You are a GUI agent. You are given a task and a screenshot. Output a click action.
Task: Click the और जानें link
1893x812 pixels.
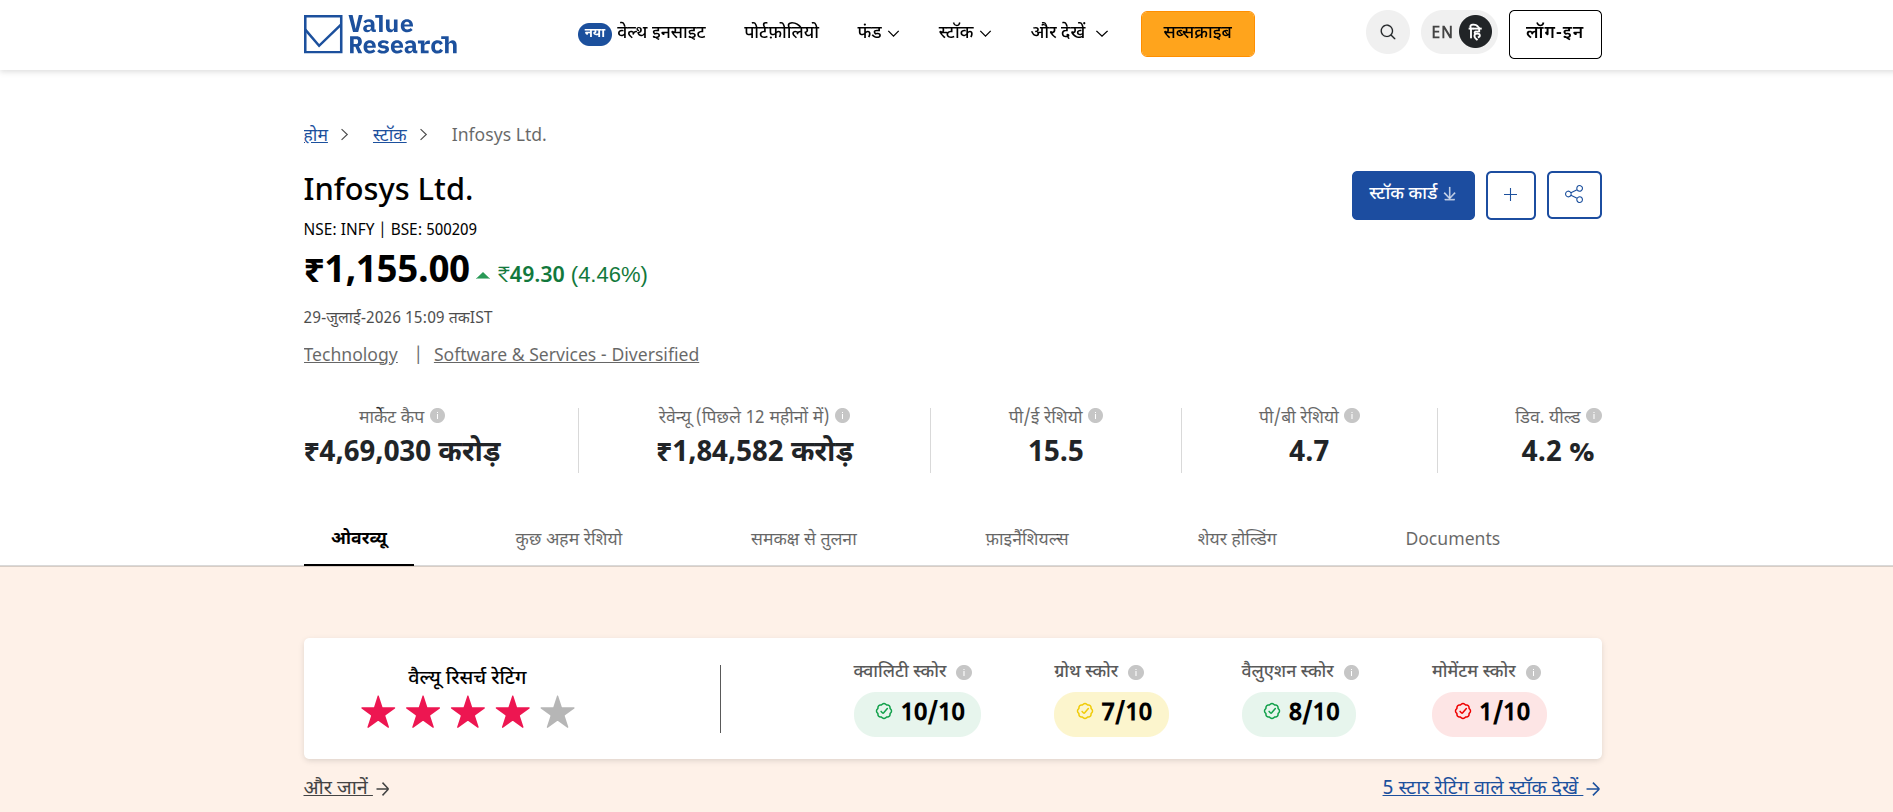[x=347, y=788]
